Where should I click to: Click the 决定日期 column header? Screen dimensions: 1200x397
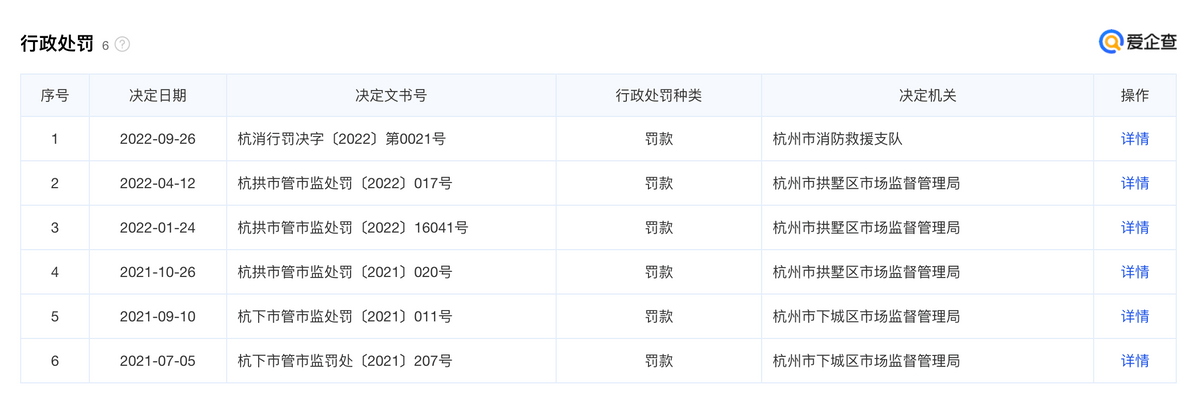[x=158, y=96]
